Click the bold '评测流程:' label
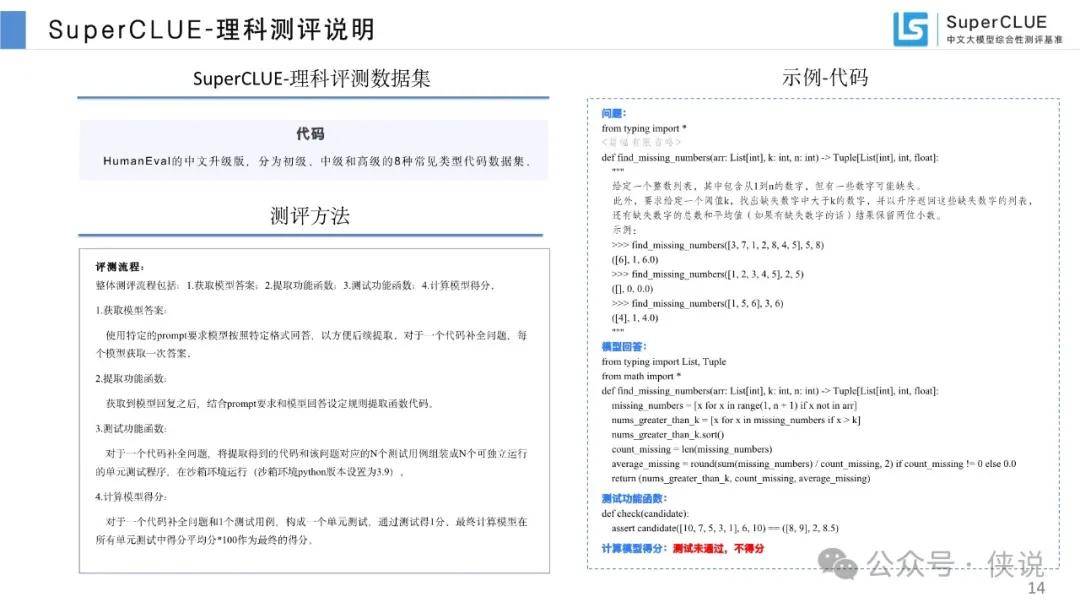 pos(120,266)
